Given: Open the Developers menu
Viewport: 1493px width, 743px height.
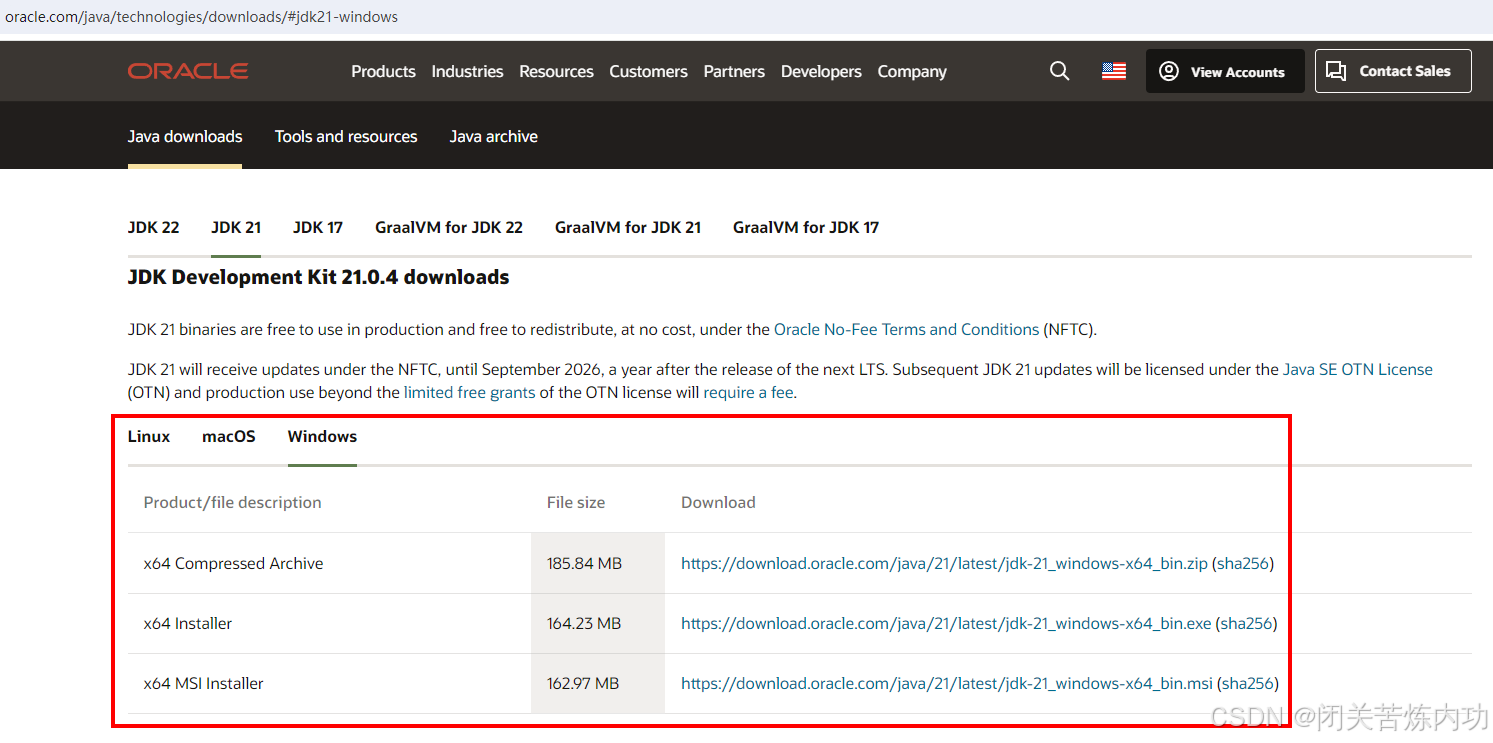Looking at the screenshot, I should [x=821, y=71].
